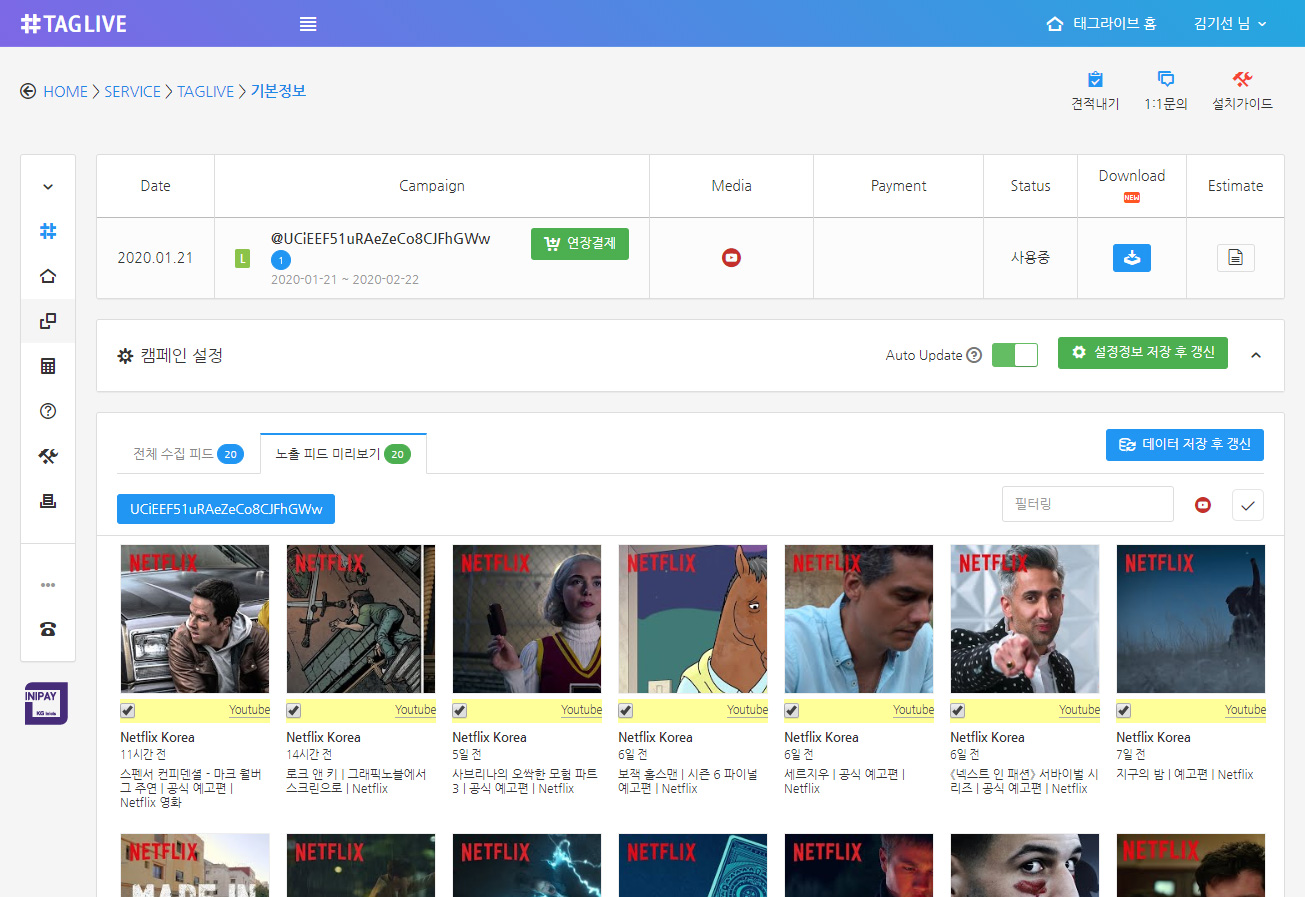Open HOME breadcrumb link
Image resolution: width=1305 pixels, height=897 pixels.
[65, 91]
